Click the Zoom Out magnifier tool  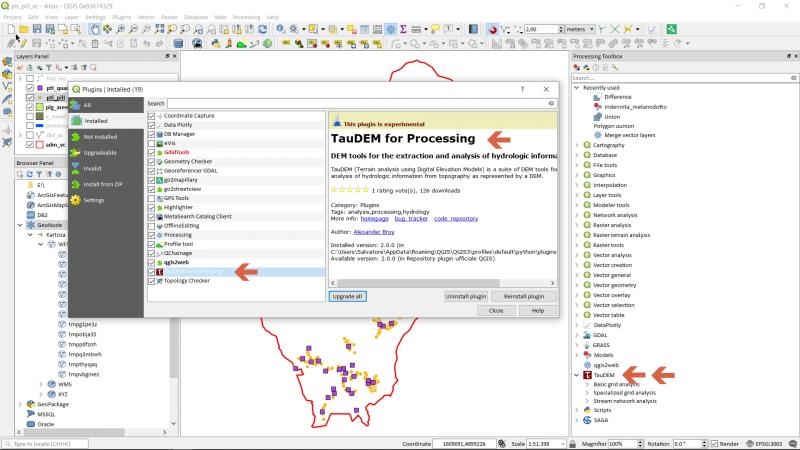(x=133, y=30)
